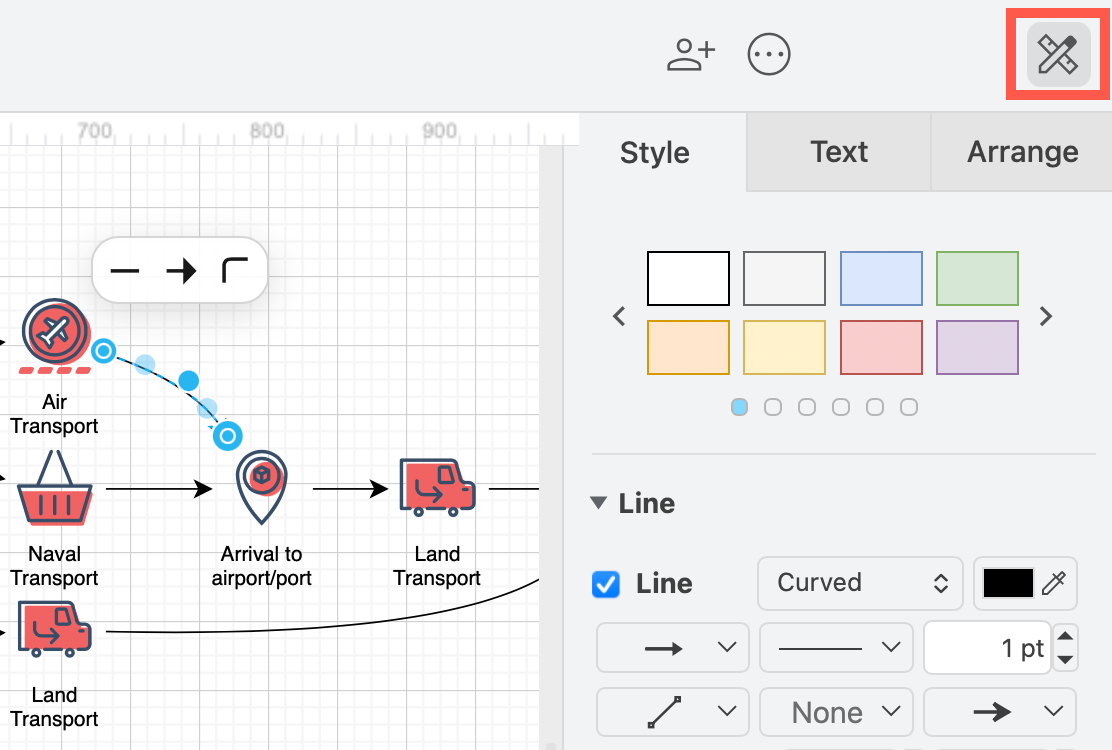Select the Land Transport truck in bottom row
The width and height of the screenshot is (1112, 750).
55,629
